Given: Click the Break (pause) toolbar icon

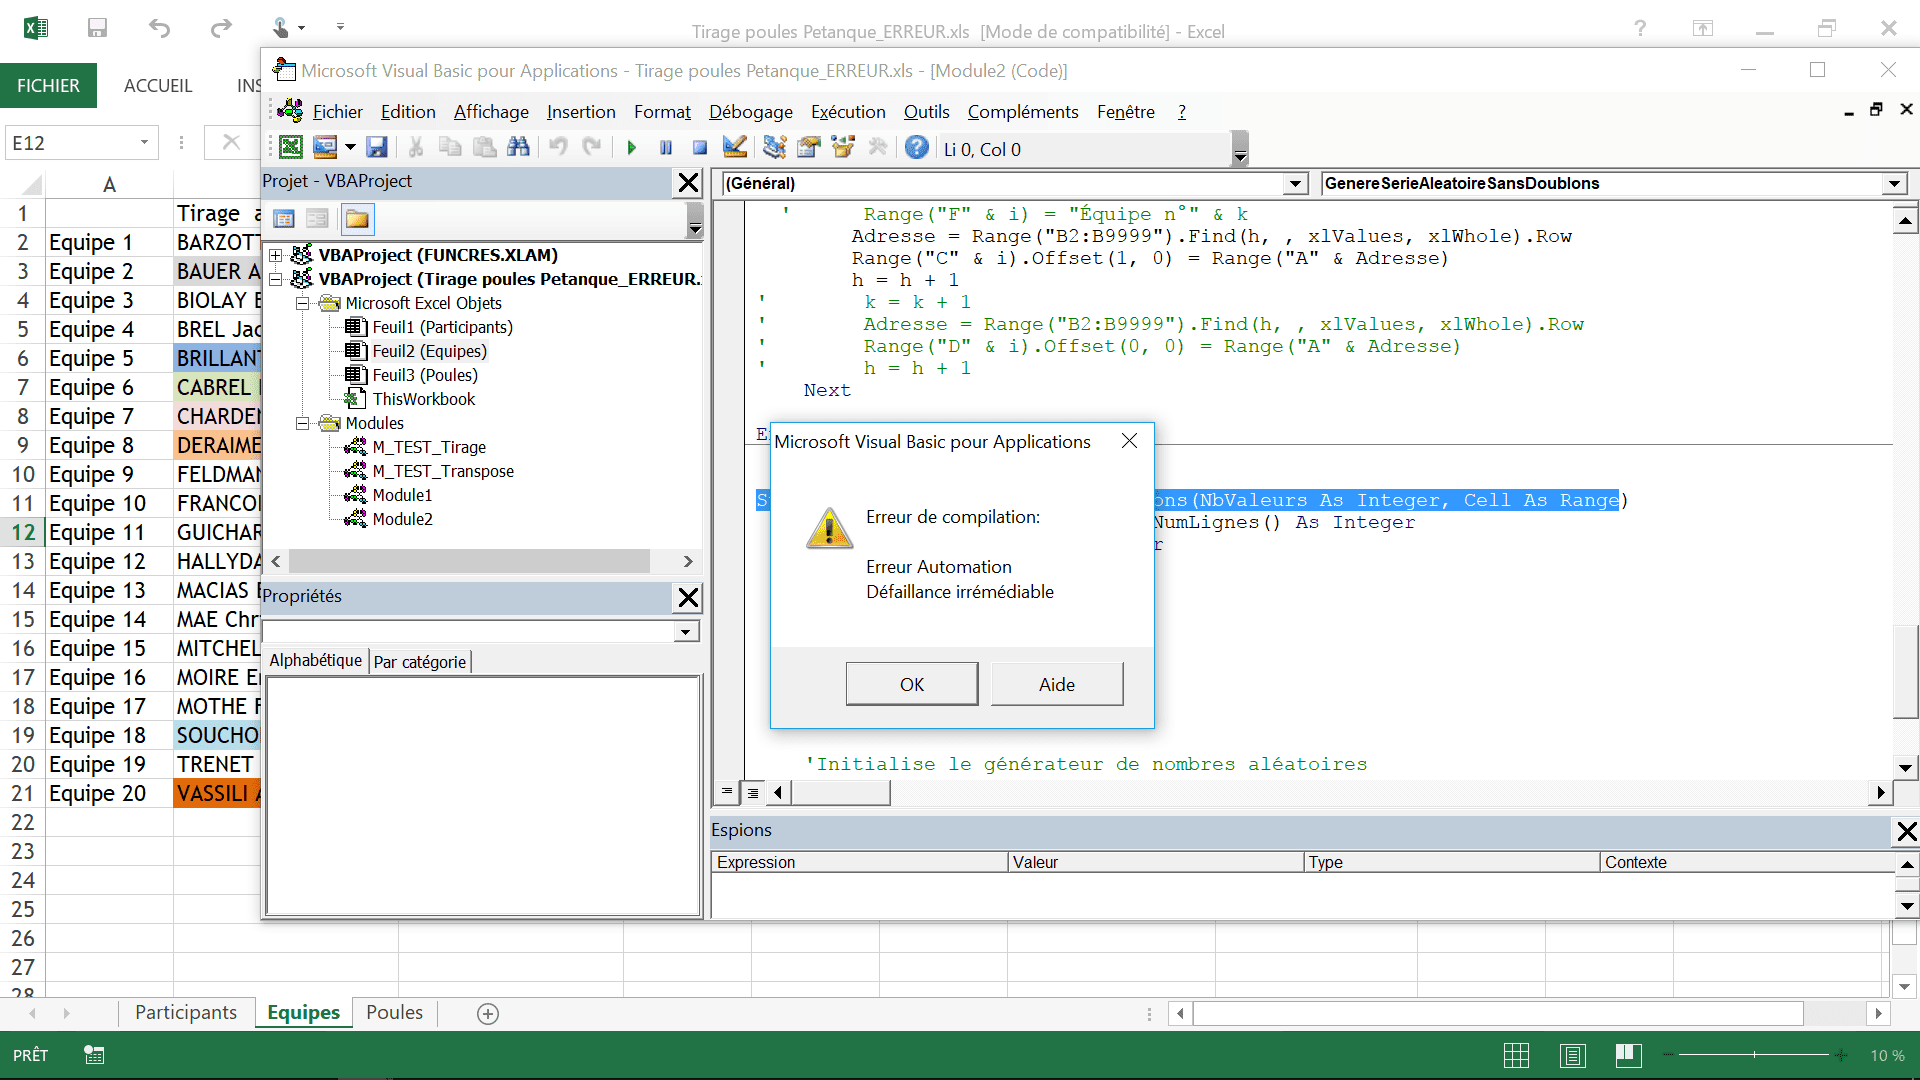Looking at the screenshot, I should pyautogui.click(x=666, y=149).
